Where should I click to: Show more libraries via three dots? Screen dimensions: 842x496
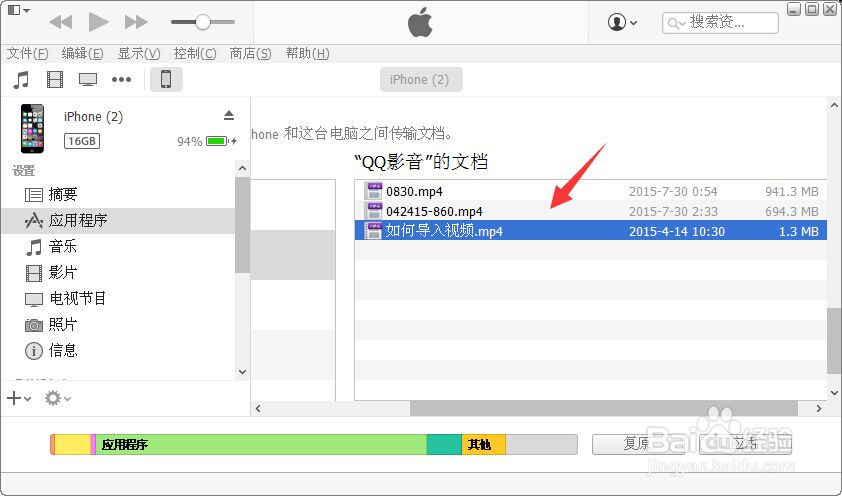[121, 80]
